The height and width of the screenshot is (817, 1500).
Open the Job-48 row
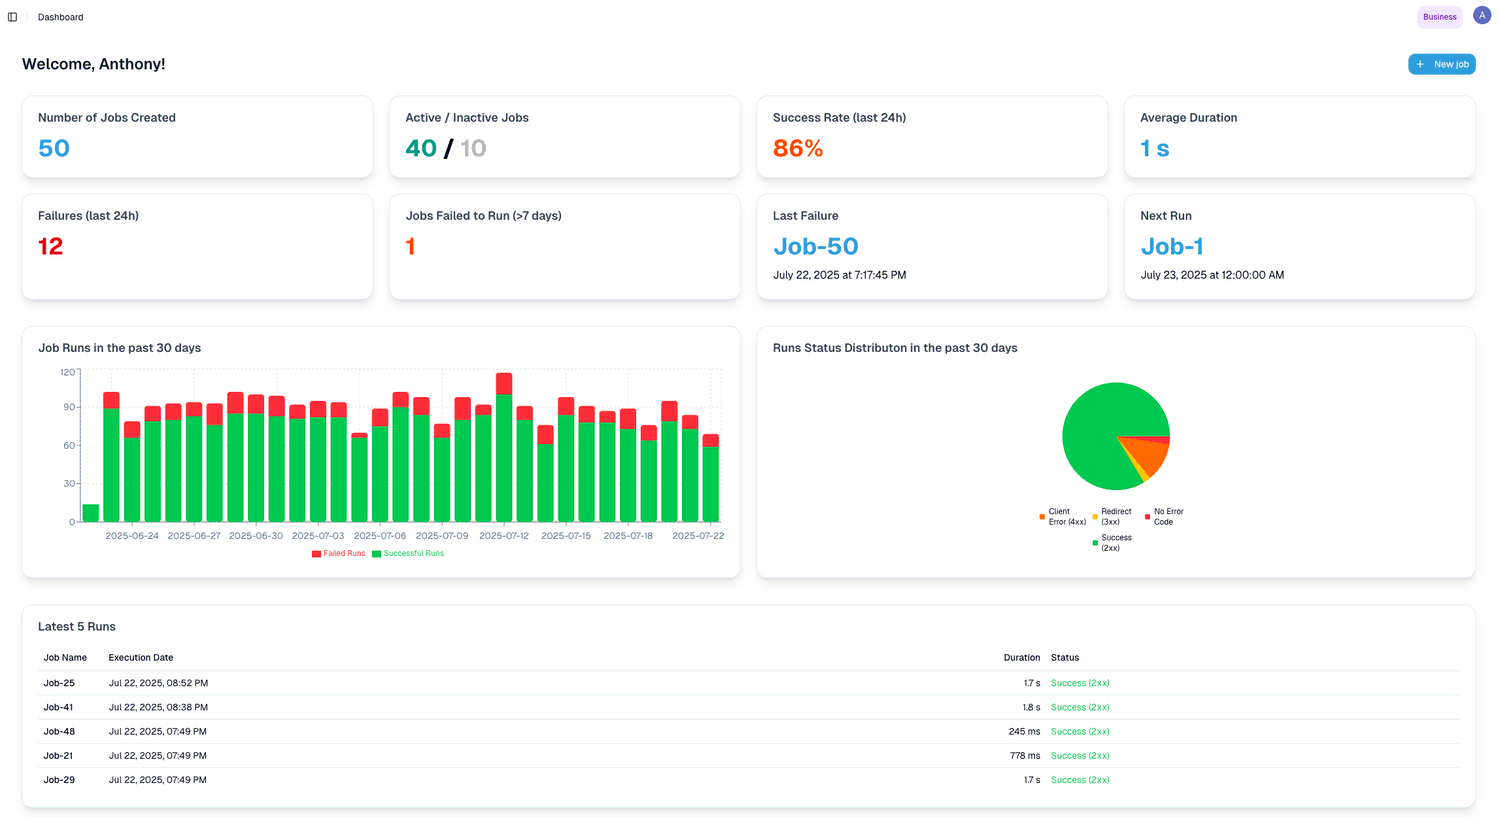pyautogui.click(x=749, y=732)
